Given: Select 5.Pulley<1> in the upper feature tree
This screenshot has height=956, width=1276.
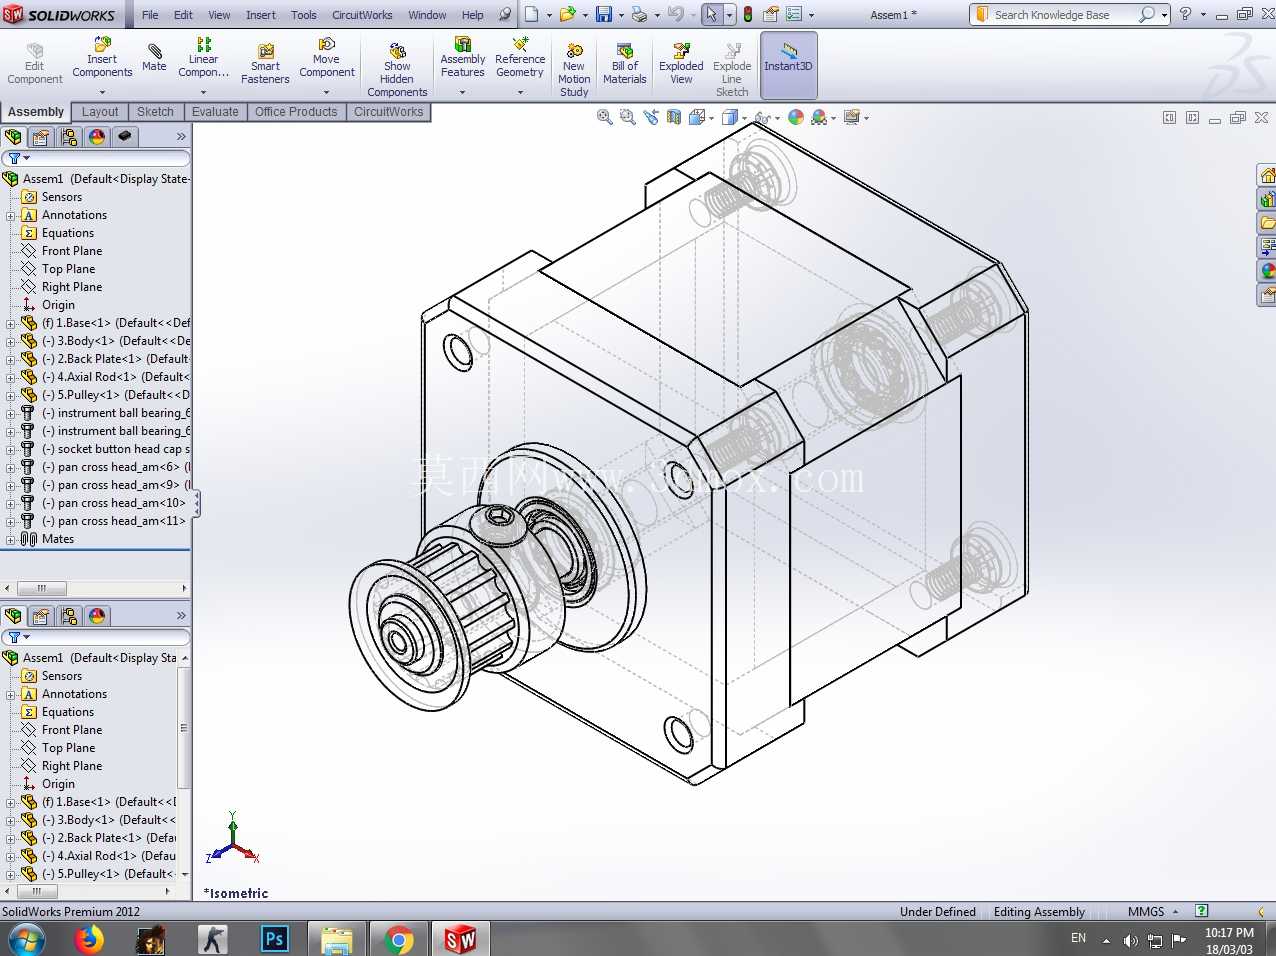Looking at the screenshot, I should click(115, 395).
